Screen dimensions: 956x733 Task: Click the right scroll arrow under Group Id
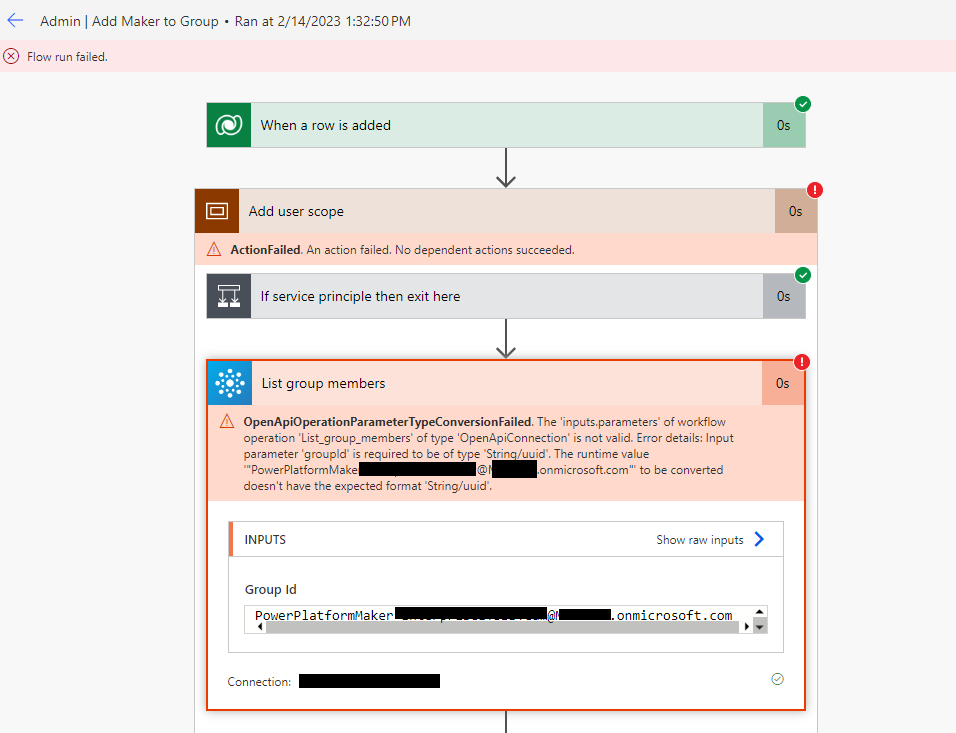pyautogui.click(x=745, y=627)
